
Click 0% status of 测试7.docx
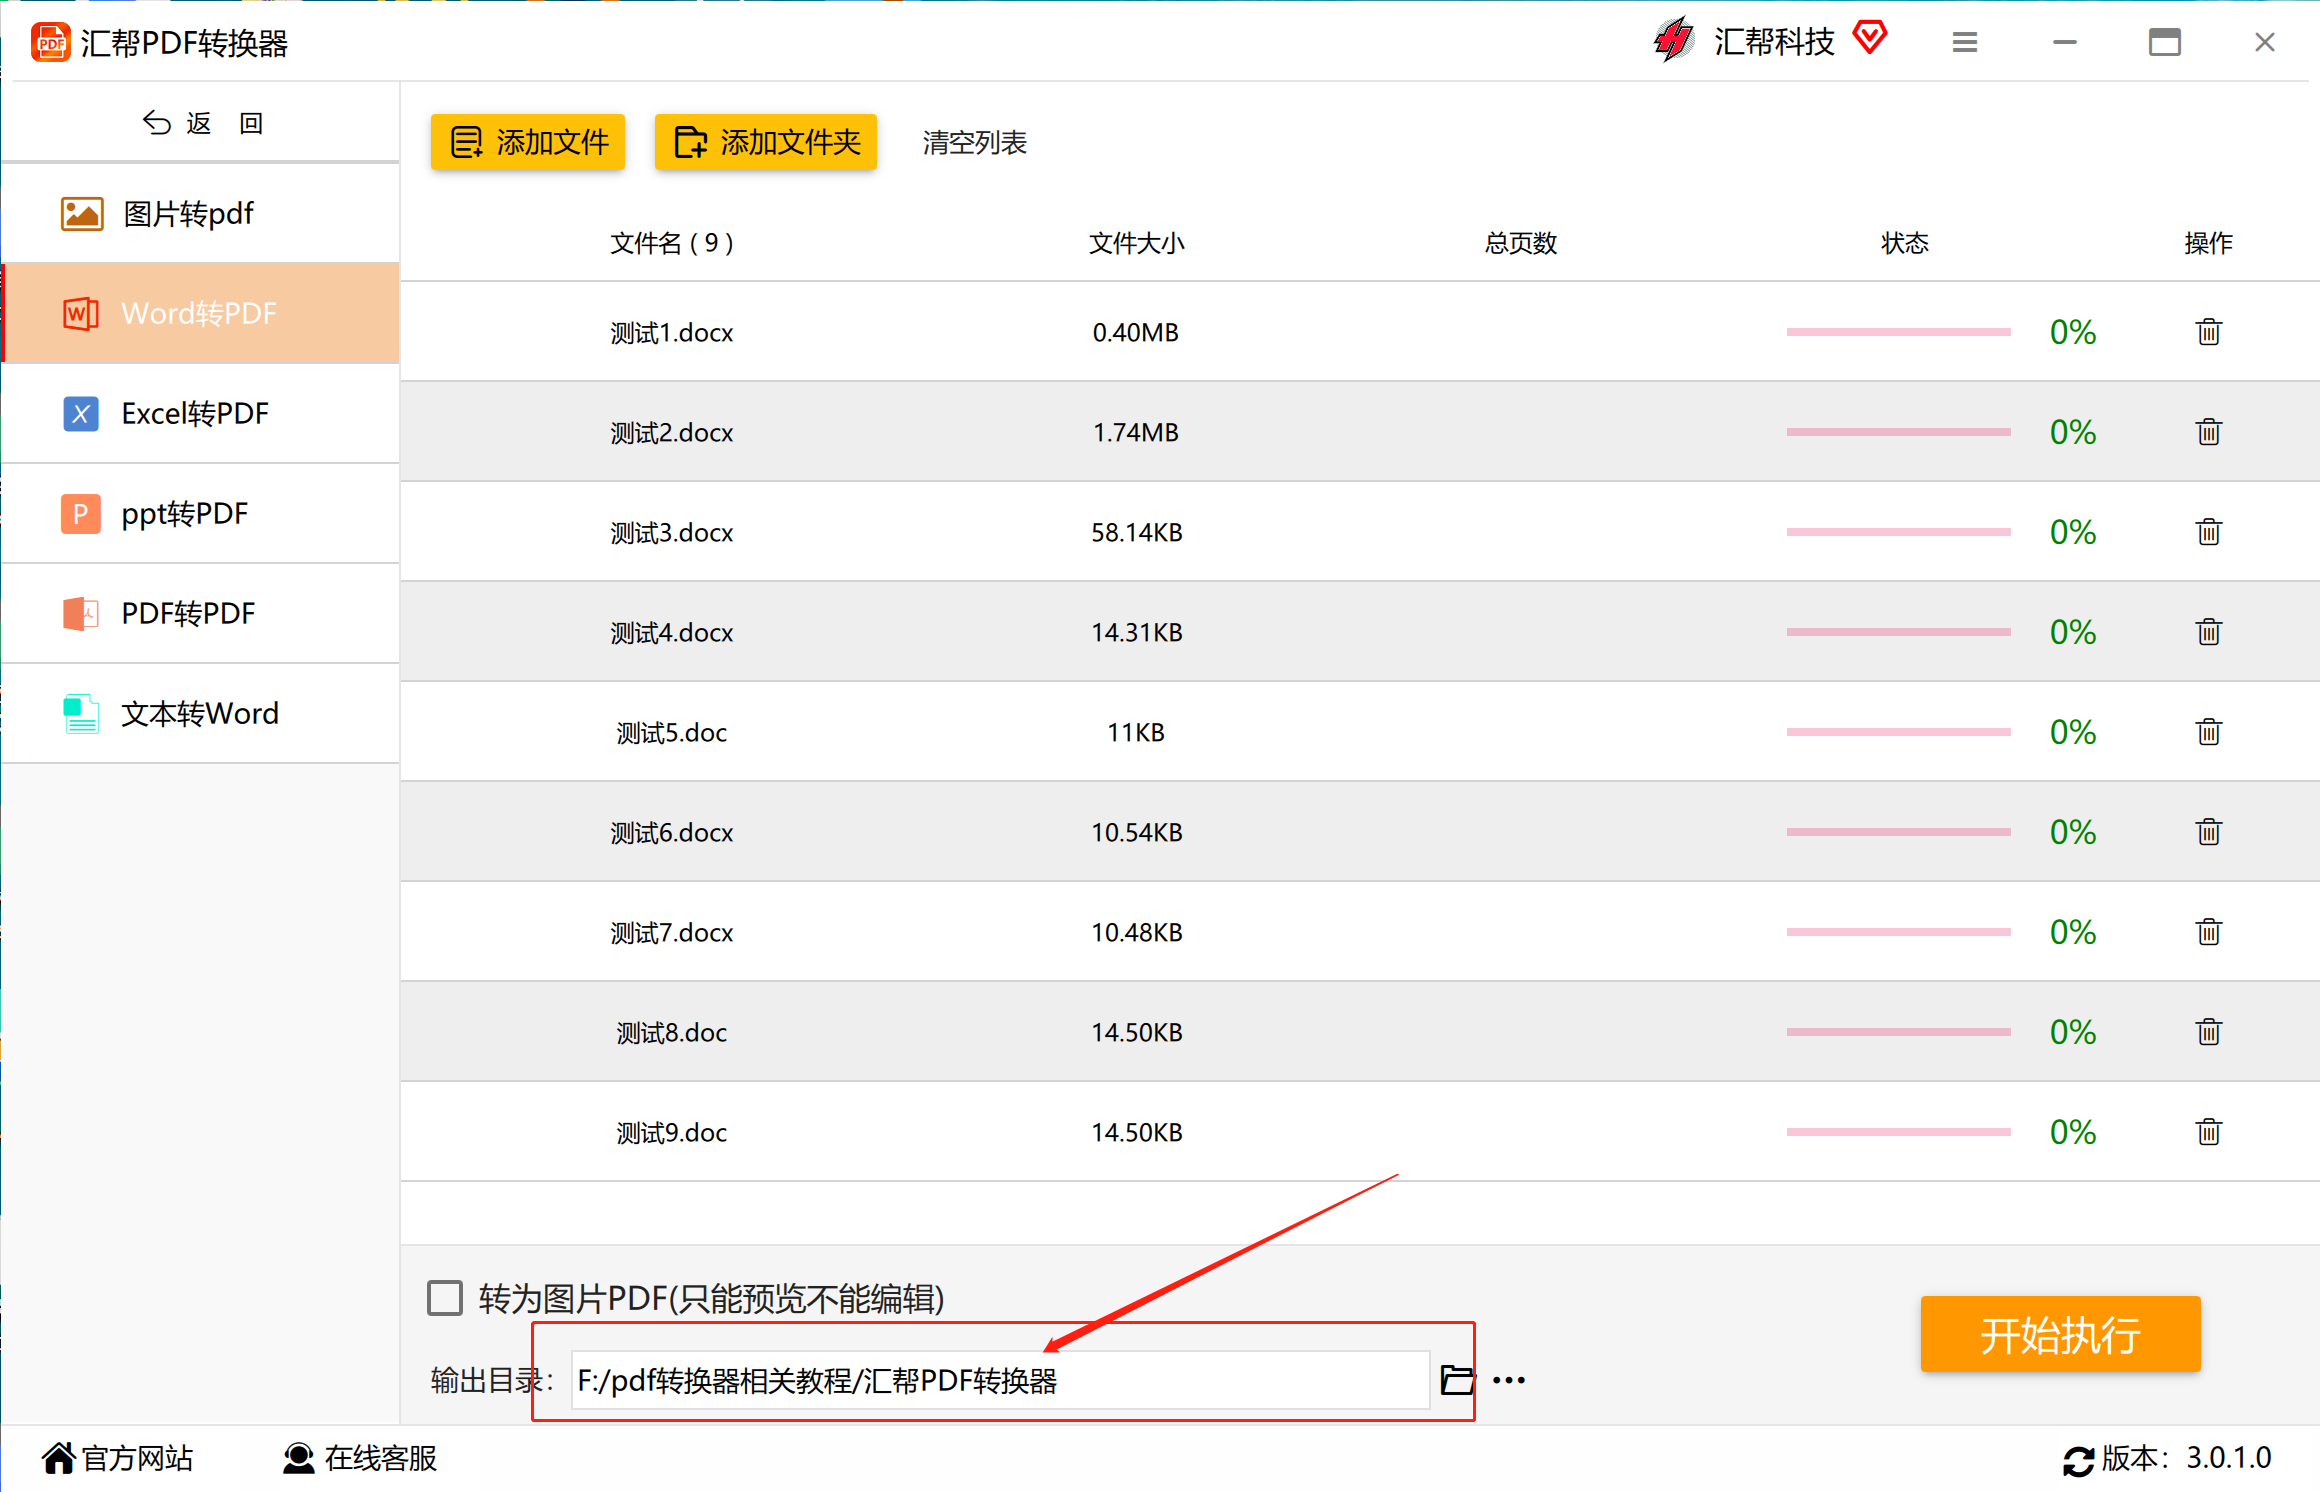pyautogui.click(x=2072, y=932)
